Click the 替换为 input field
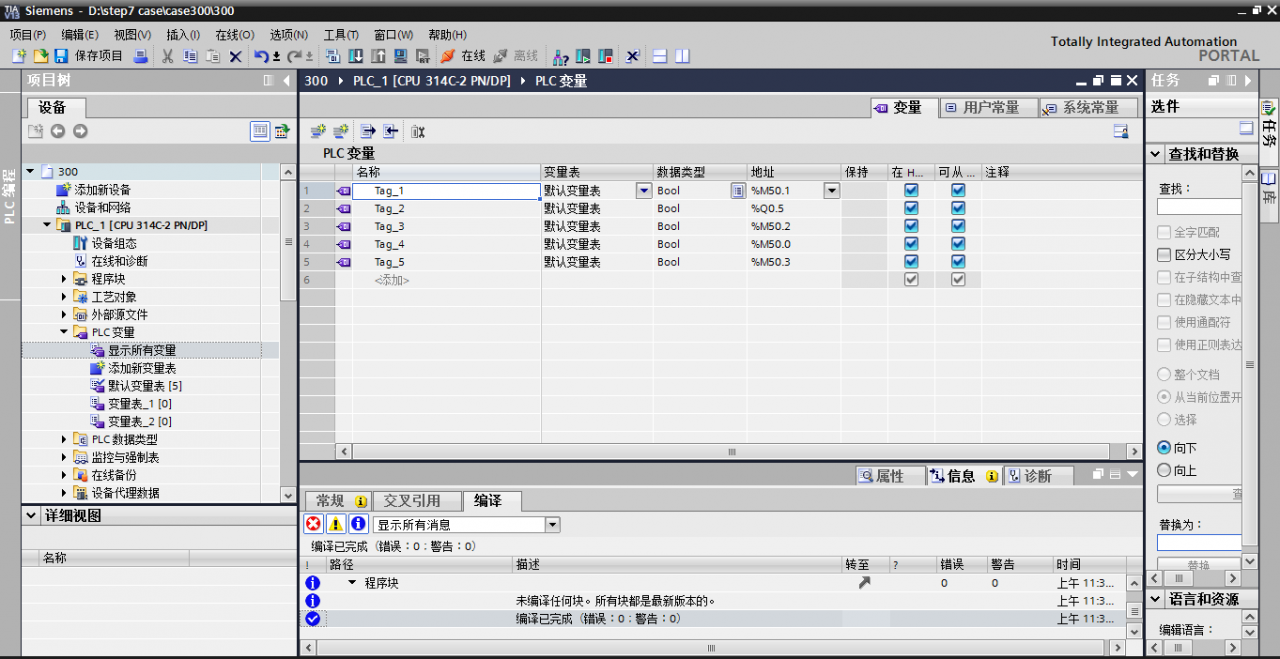1280x659 pixels. pos(1199,542)
